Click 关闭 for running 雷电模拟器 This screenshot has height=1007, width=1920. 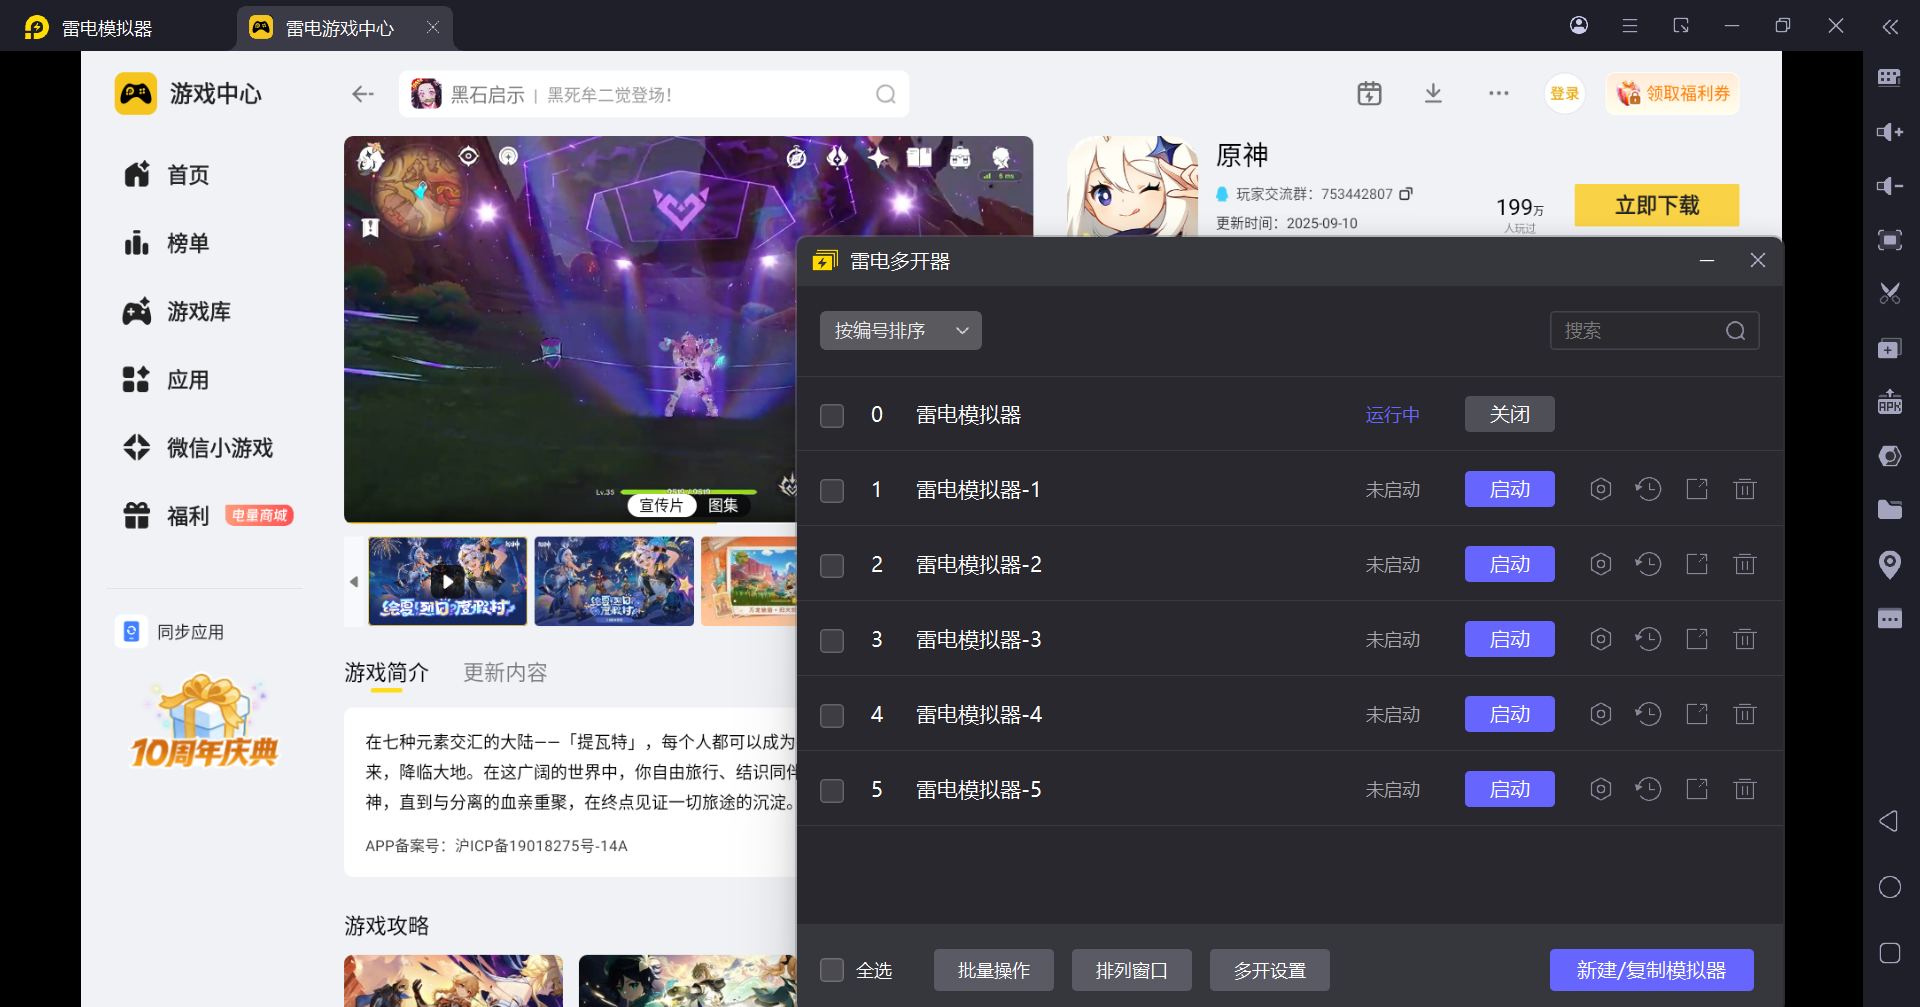pyautogui.click(x=1509, y=414)
